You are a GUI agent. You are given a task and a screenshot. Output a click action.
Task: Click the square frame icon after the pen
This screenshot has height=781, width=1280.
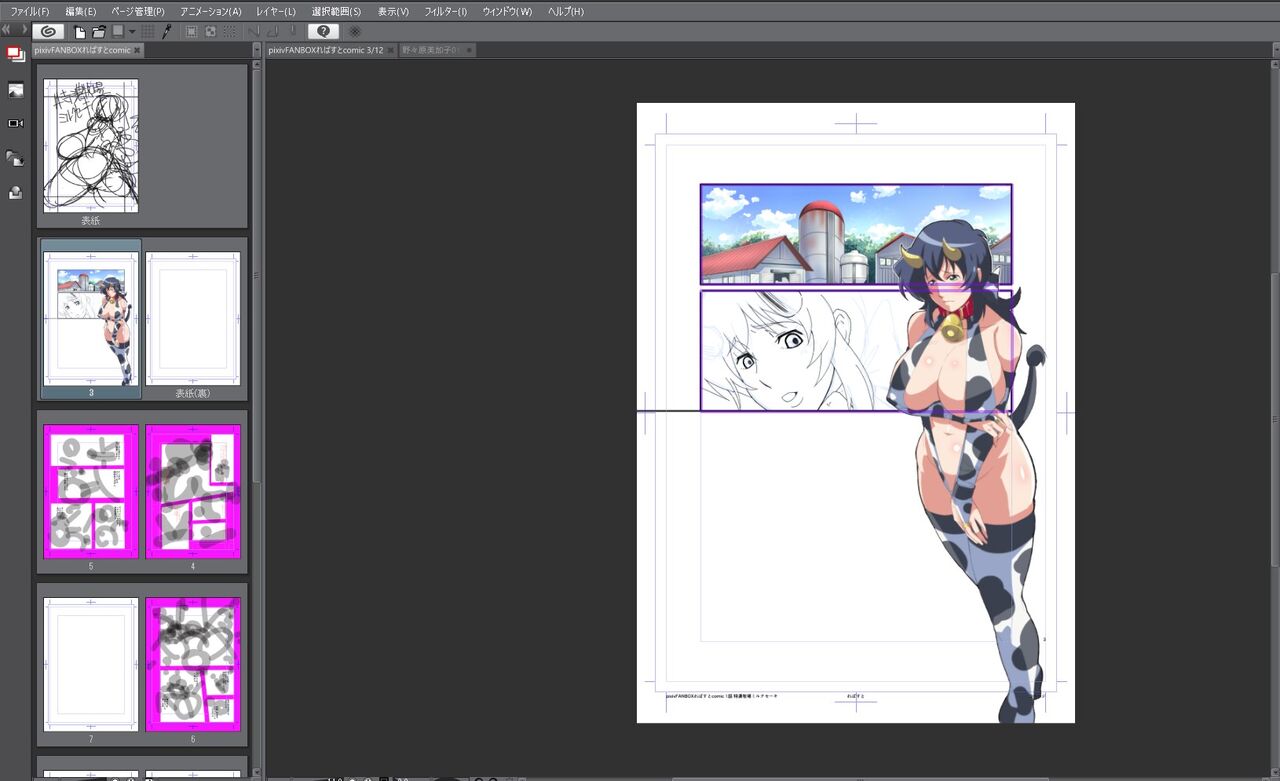(x=191, y=31)
